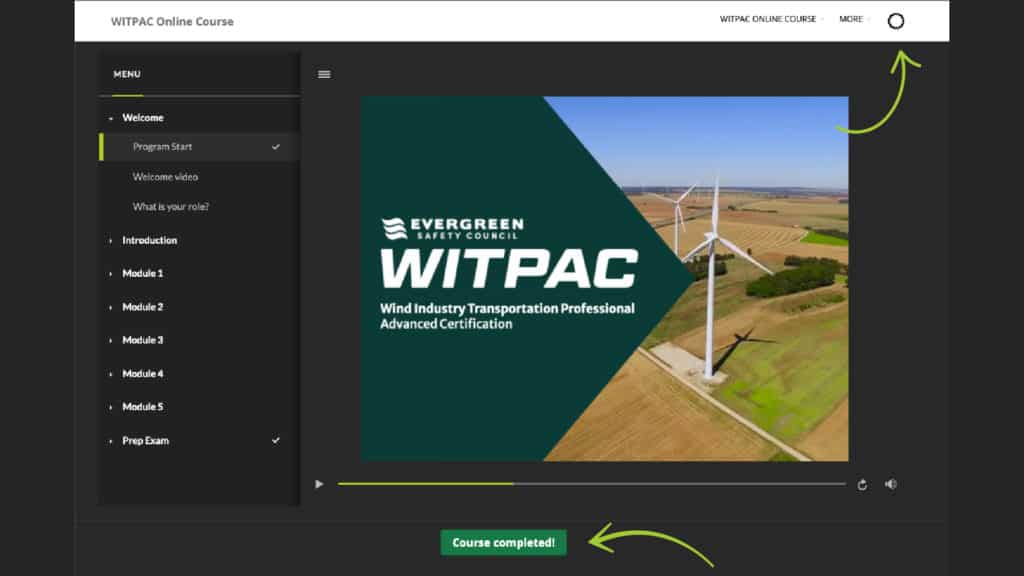The width and height of the screenshot is (1024, 576).
Task: Go to WITPAC Online Course home title
Action: 172,22
